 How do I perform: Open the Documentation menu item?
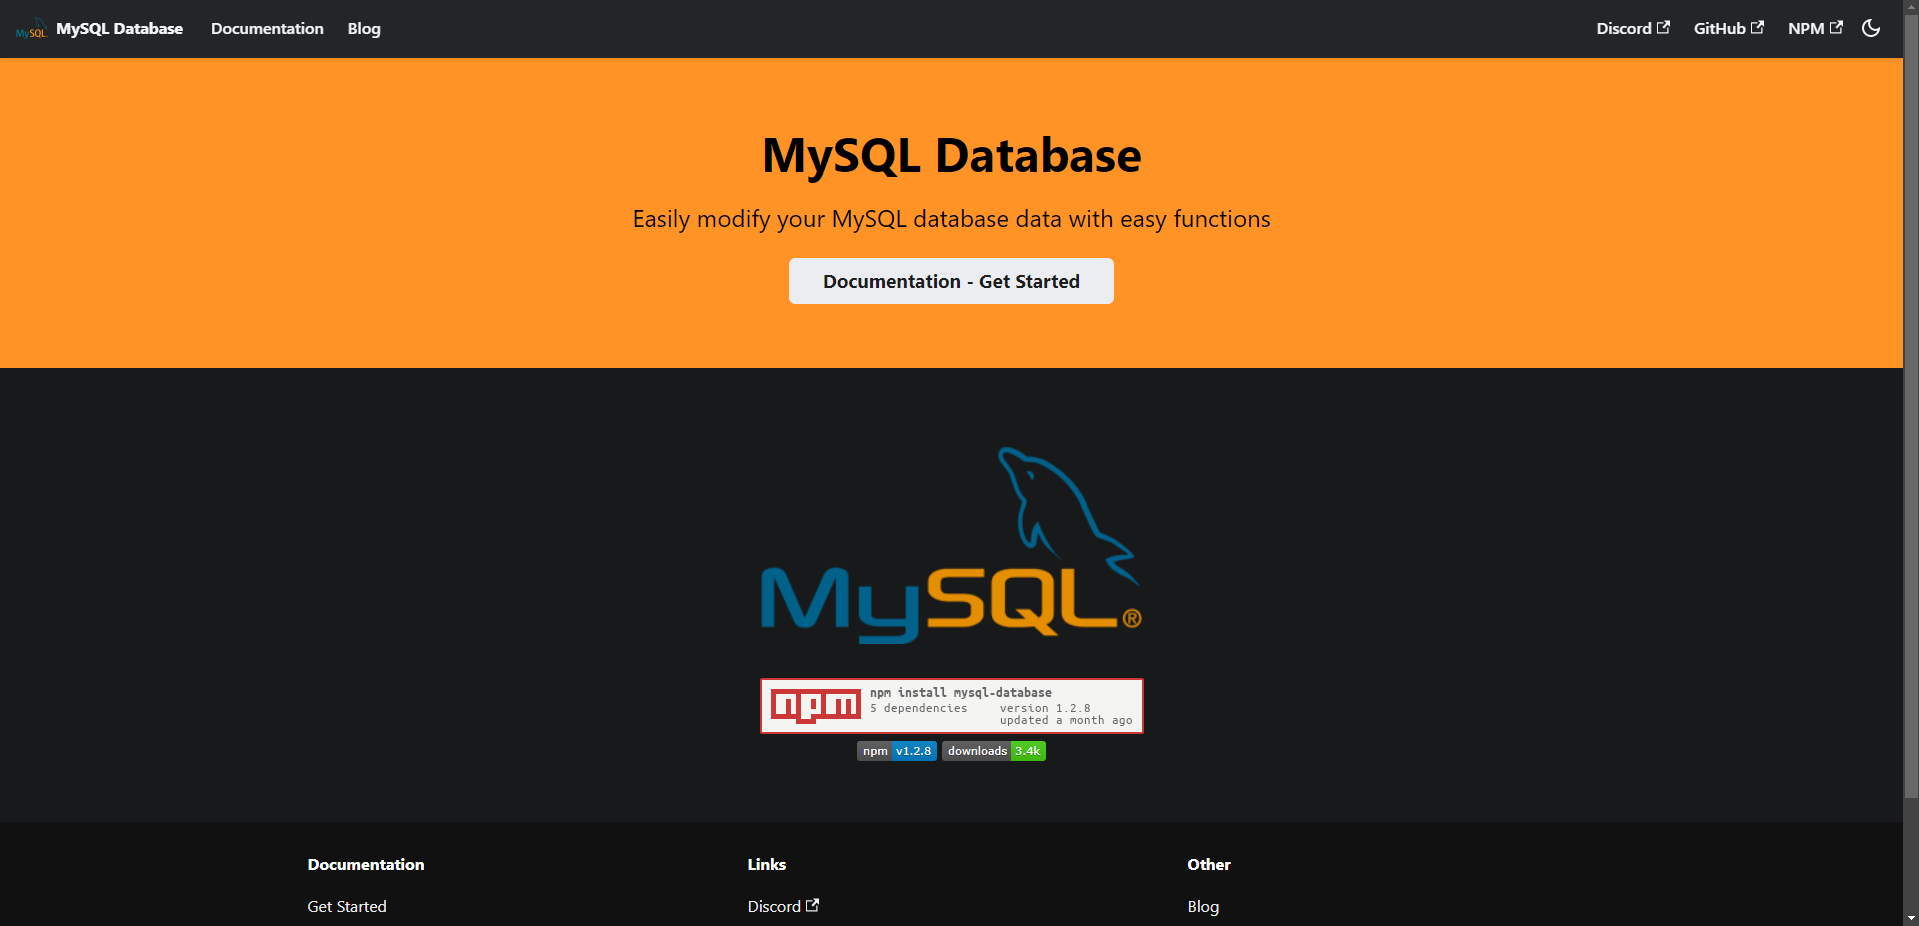266,28
